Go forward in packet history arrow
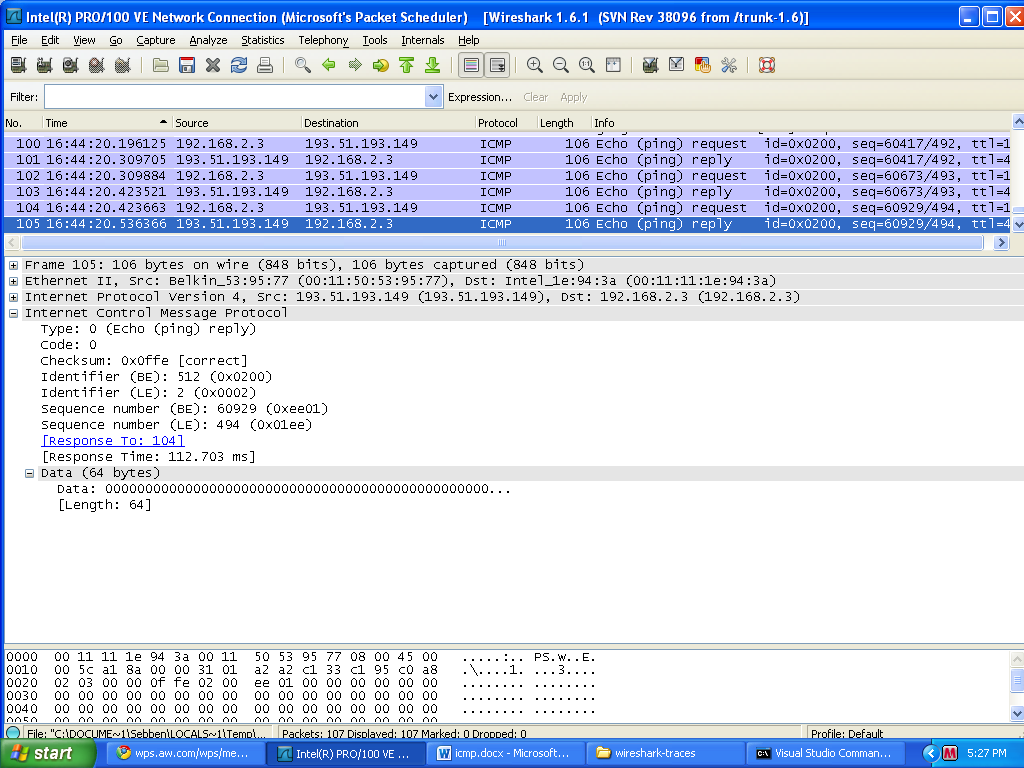This screenshot has width=1024, height=768. (355, 65)
